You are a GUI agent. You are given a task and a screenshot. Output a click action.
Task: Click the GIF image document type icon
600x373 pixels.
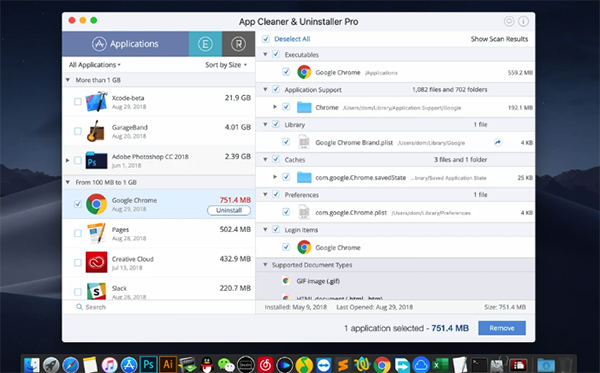(285, 281)
